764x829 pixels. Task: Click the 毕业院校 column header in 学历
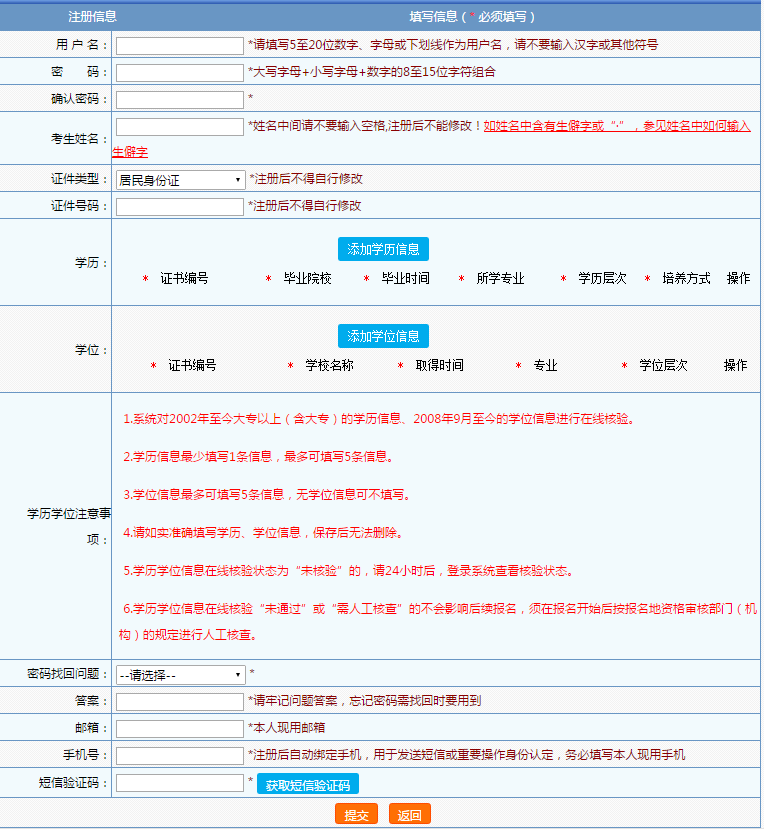click(x=307, y=279)
